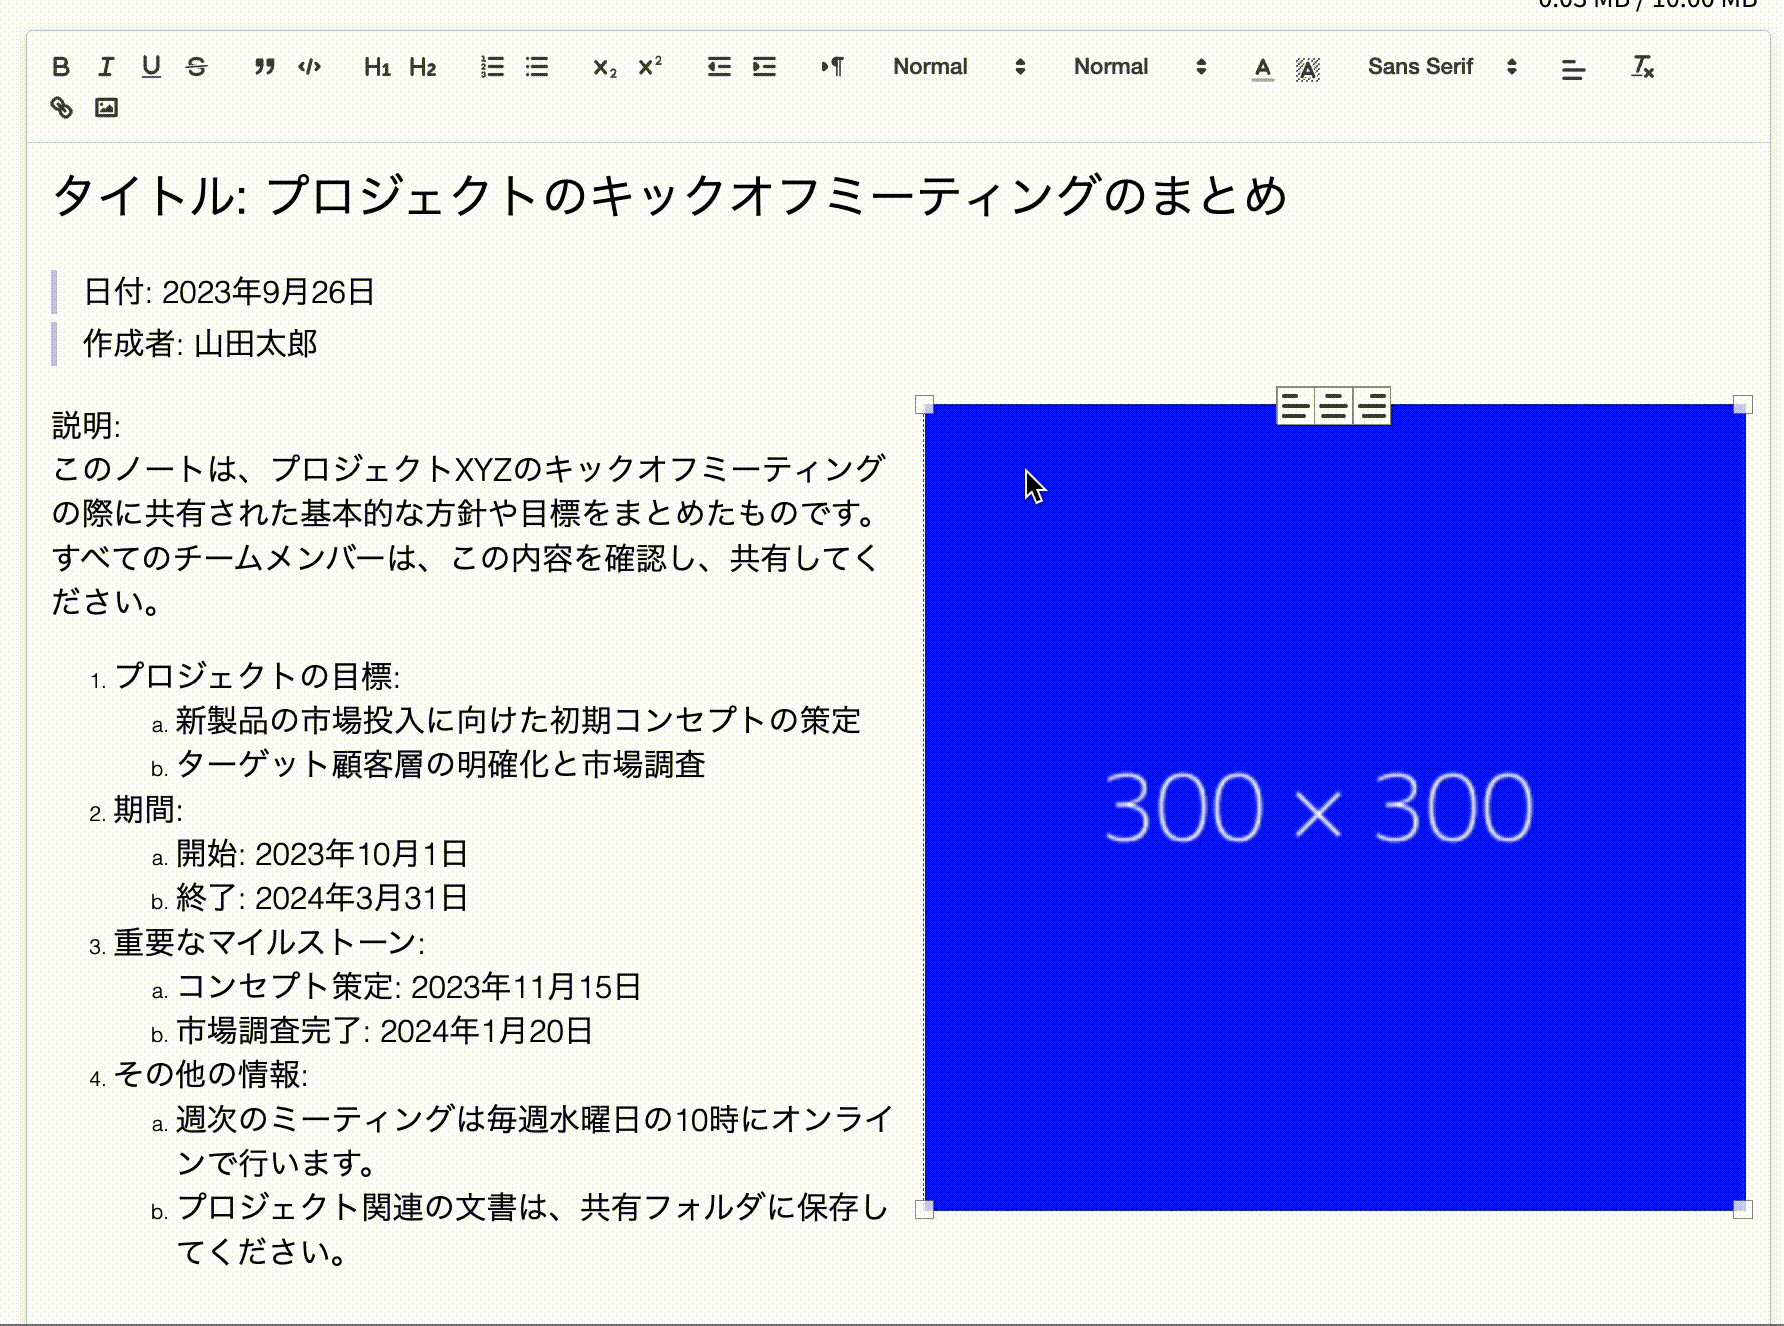Switch text direction to right-to-left
This screenshot has height=1326, width=1784.
coord(832,67)
